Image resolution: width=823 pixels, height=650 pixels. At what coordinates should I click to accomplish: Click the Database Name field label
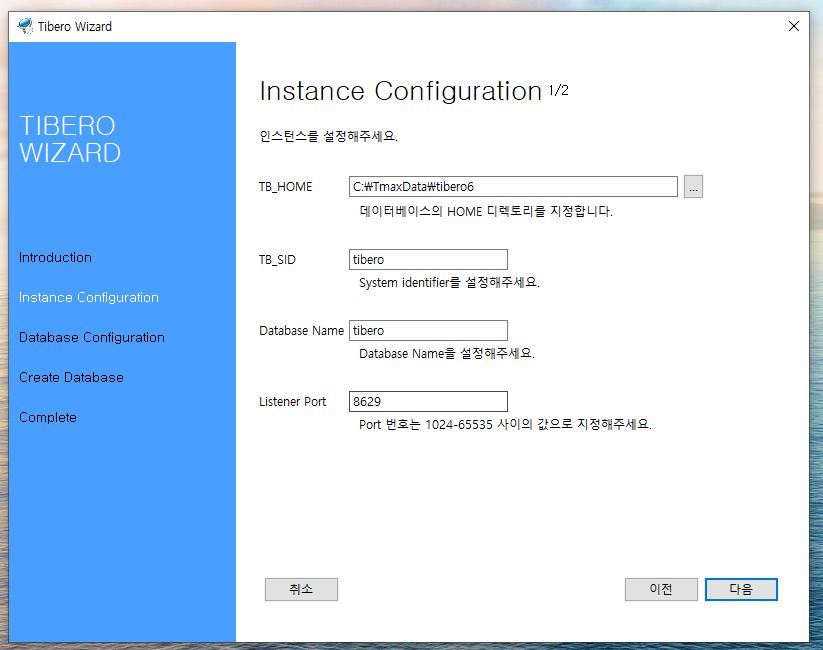click(x=301, y=331)
